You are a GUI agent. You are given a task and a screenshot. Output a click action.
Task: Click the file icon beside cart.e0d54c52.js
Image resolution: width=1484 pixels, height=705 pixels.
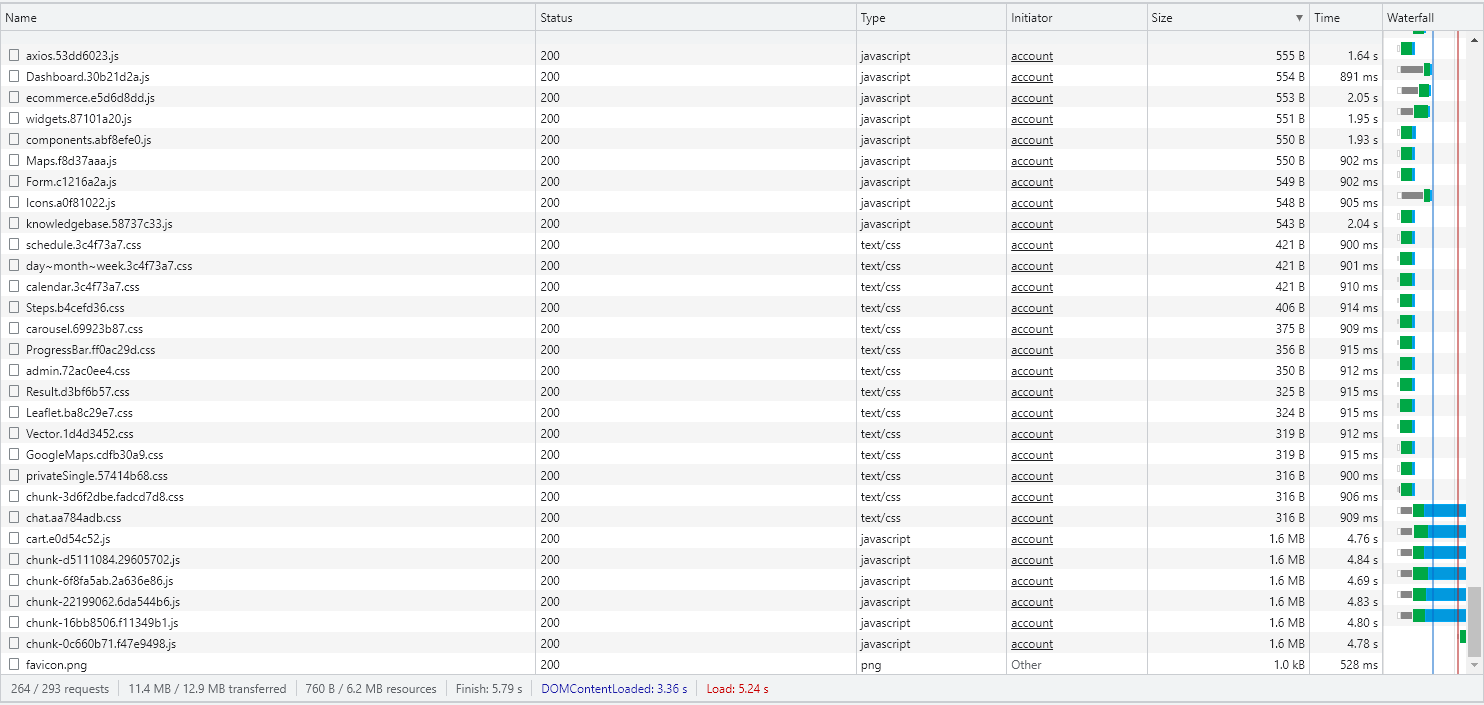tap(14, 539)
